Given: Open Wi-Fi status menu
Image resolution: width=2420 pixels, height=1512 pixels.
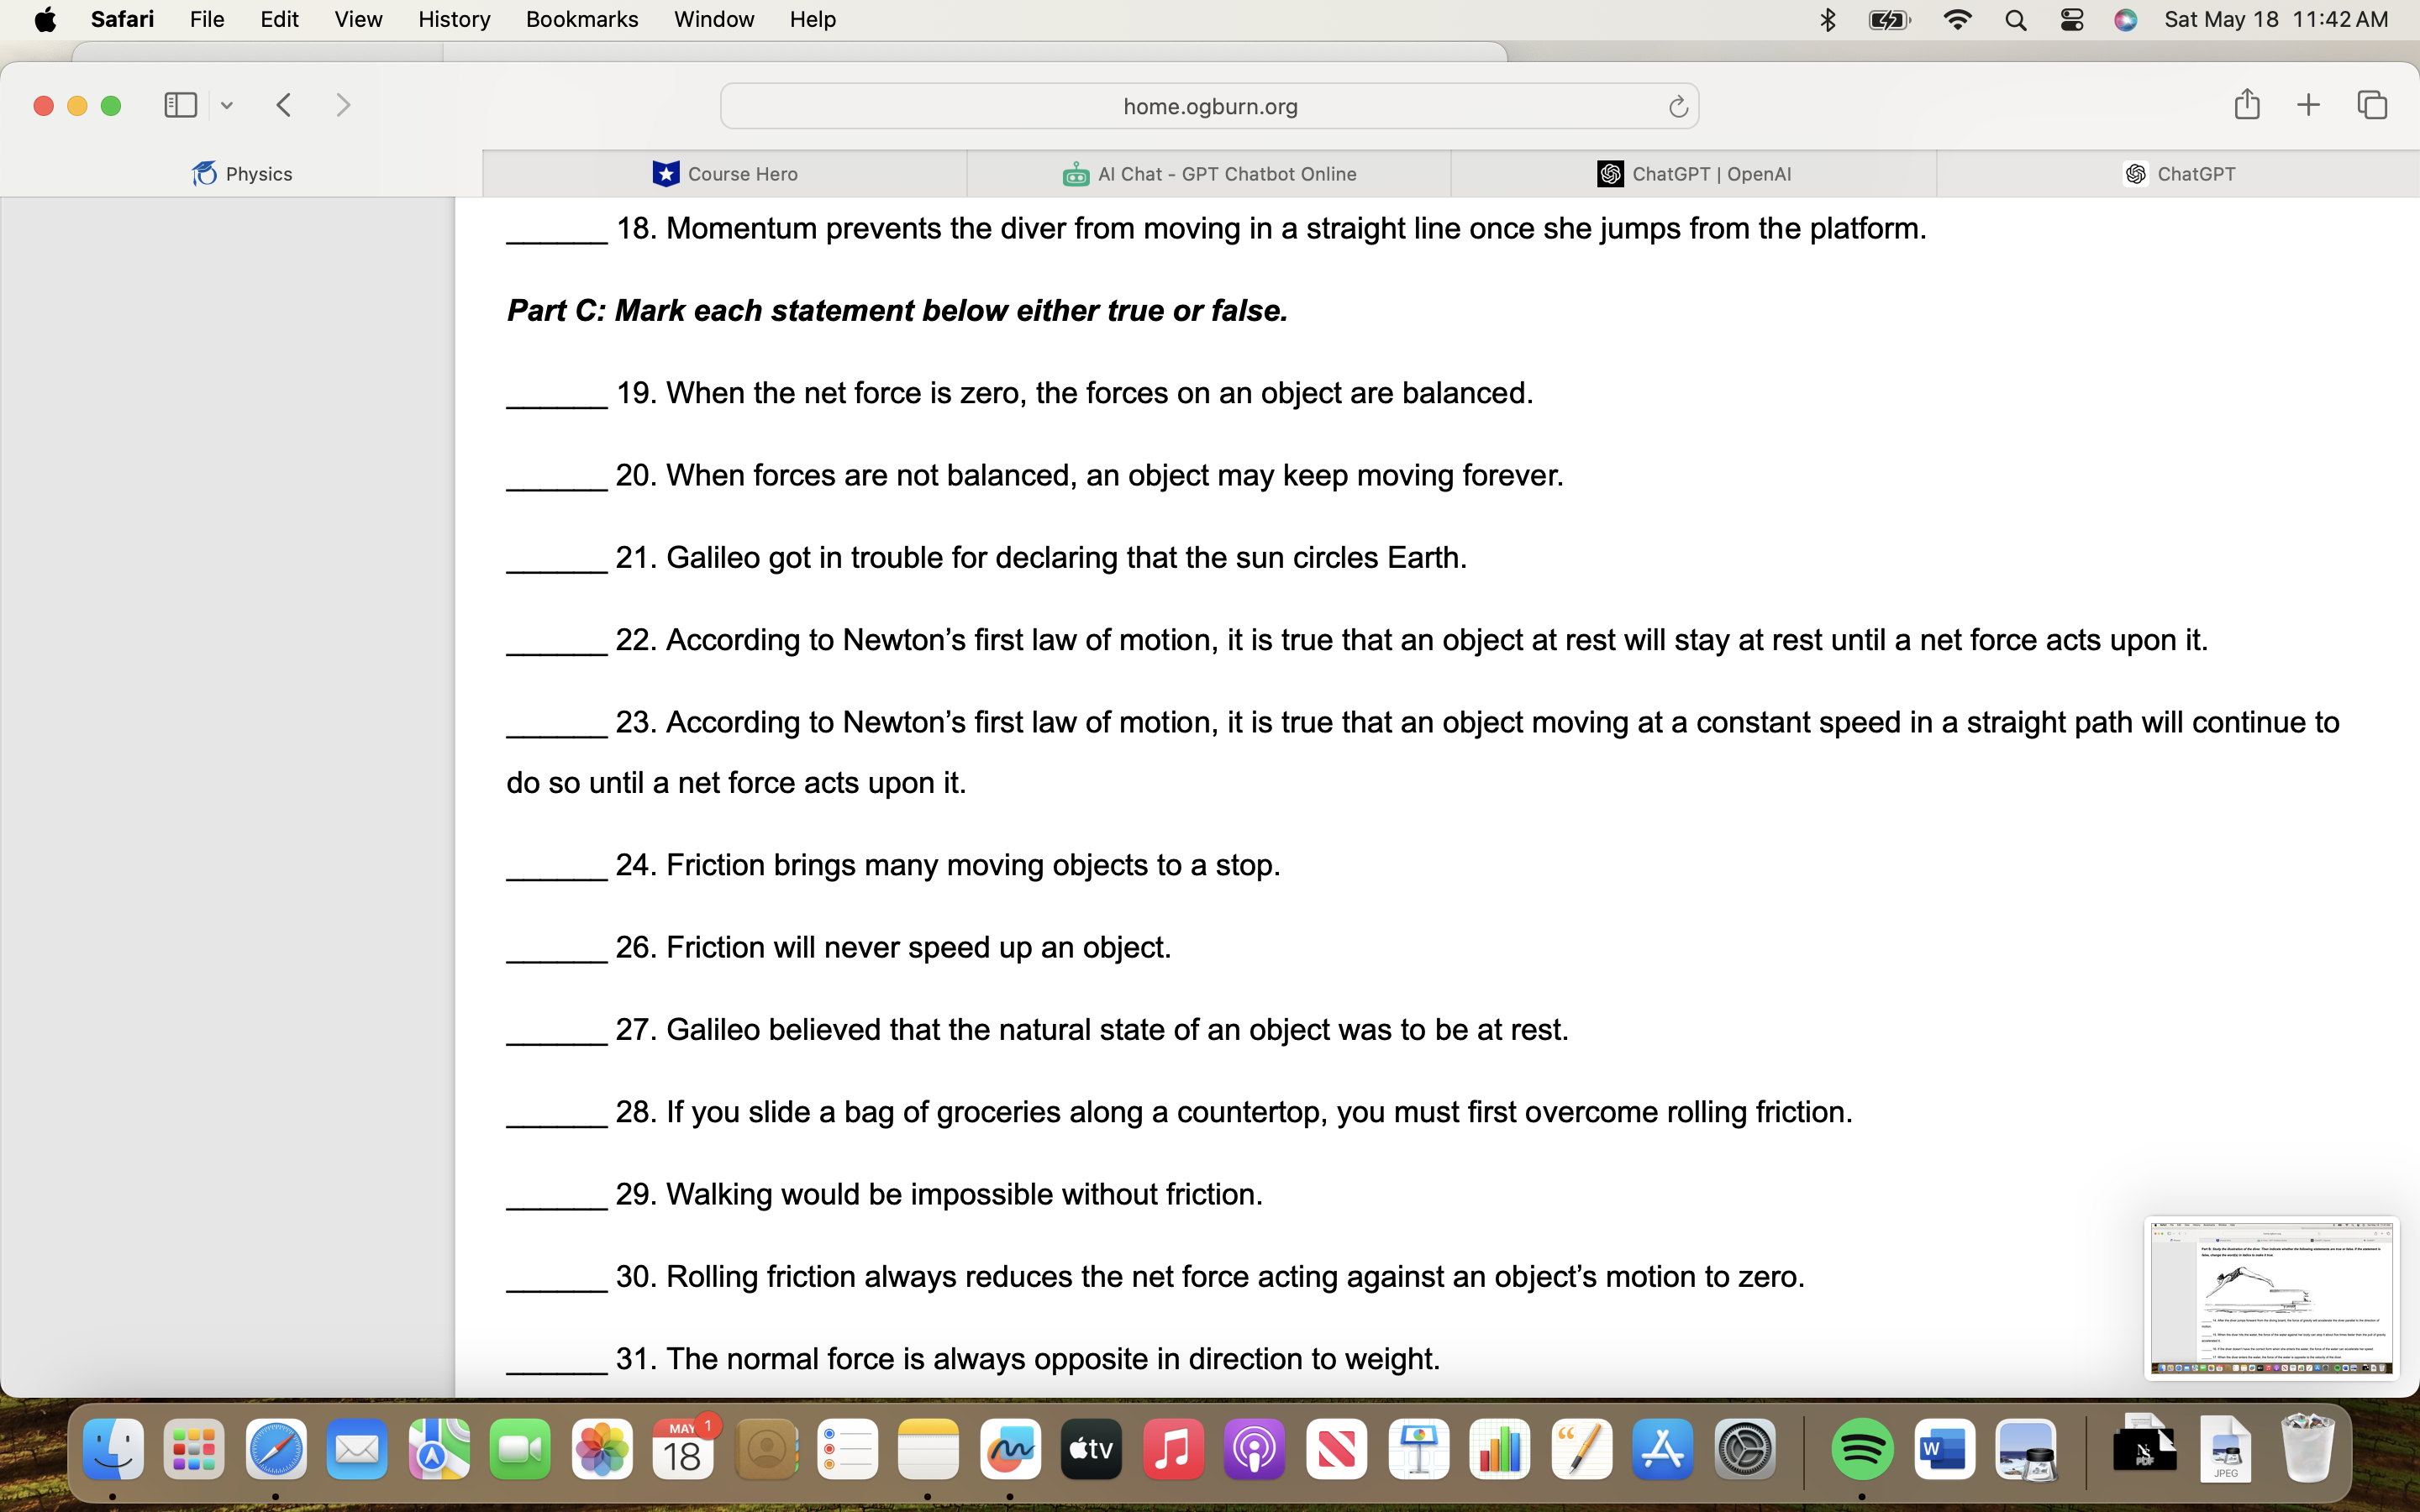Looking at the screenshot, I should pyautogui.click(x=1956, y=20).
